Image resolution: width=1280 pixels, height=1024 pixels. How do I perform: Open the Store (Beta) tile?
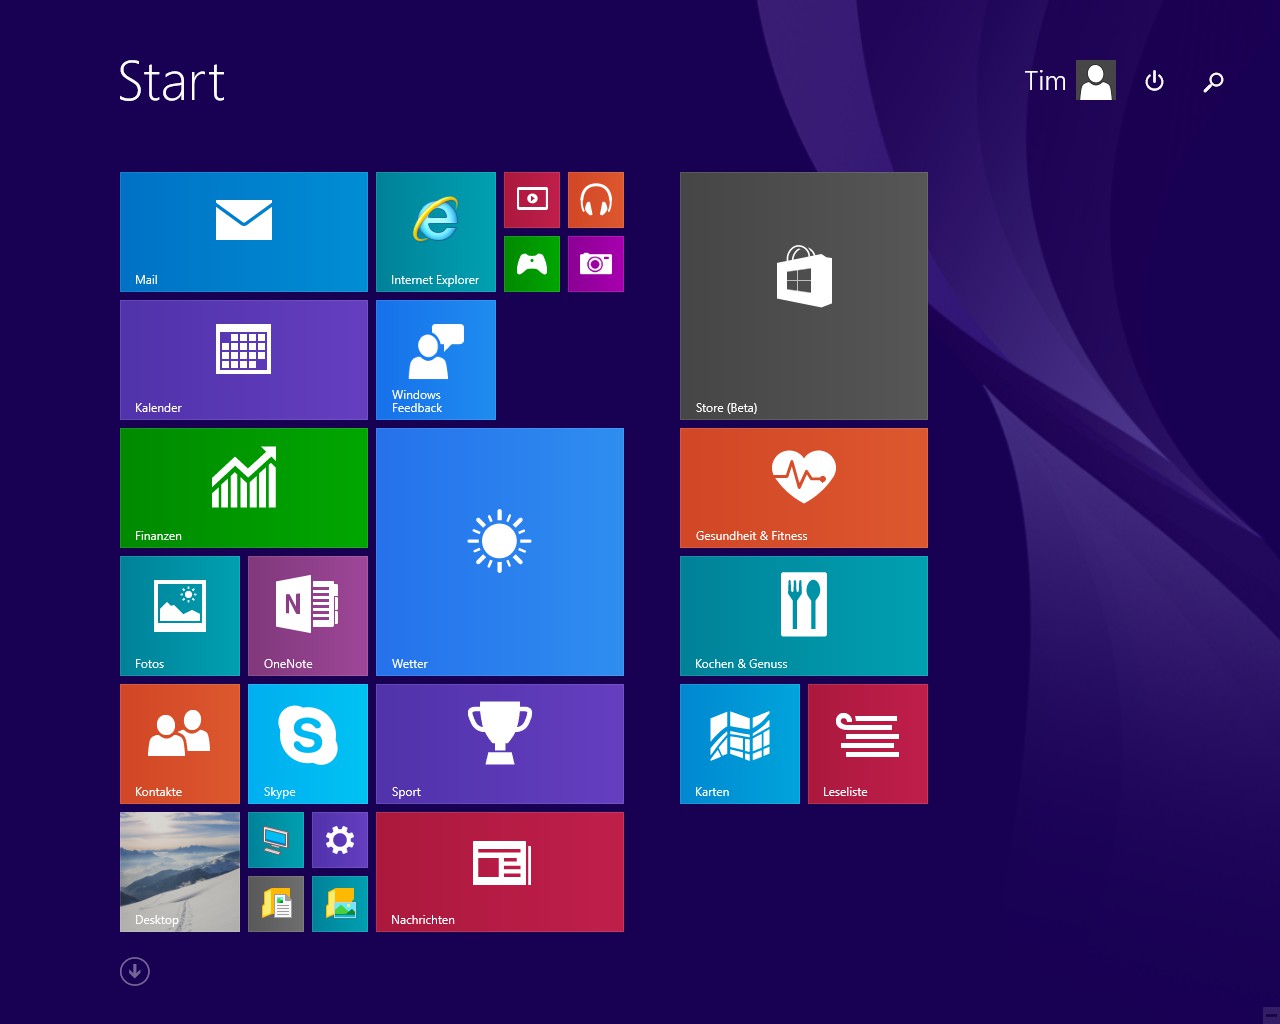(804, 296)
